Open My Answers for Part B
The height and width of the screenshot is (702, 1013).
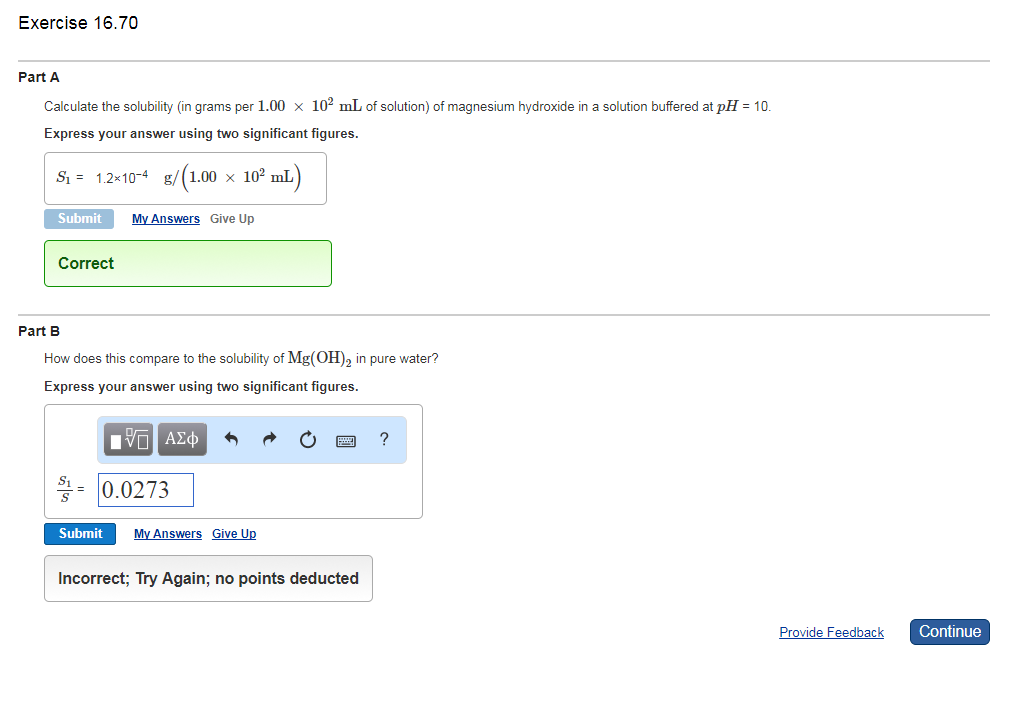pyautogui.click(x=167, y=533)
